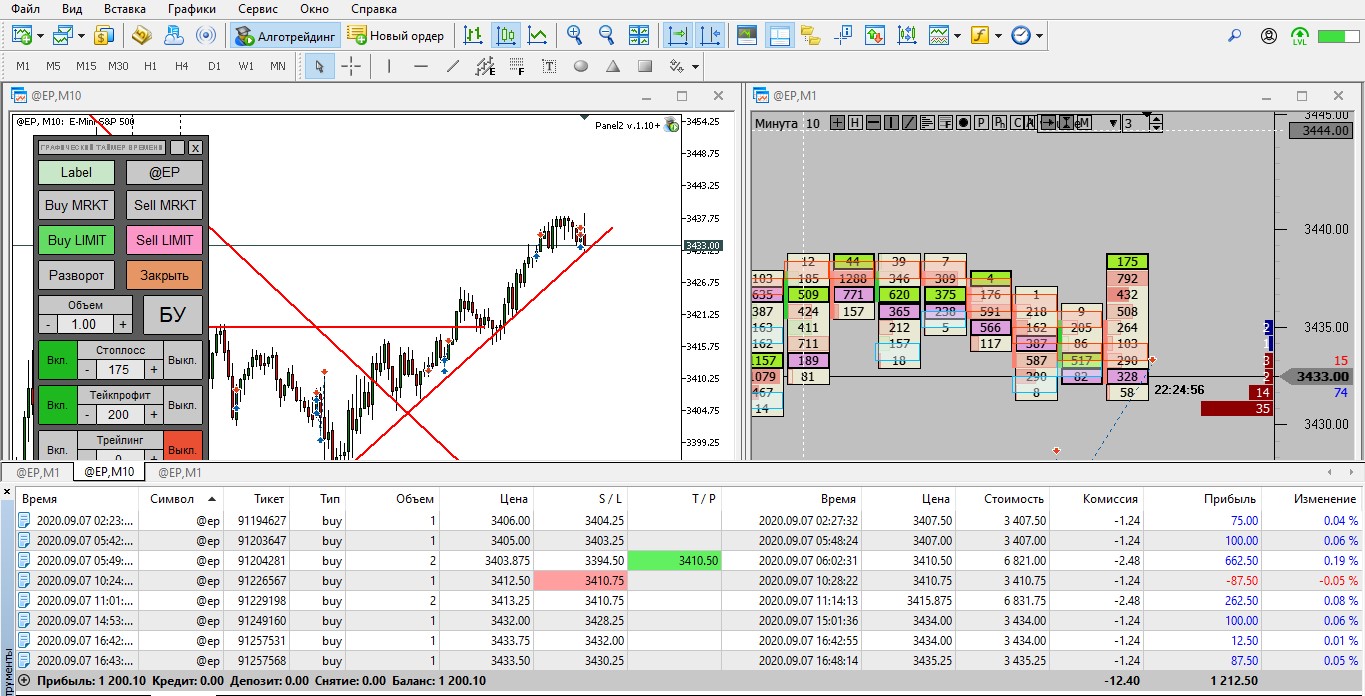The width and height of the screenshot is (1365, 696).
Task: Show the Market Watch window icon
Action: [x=747, y=35]
